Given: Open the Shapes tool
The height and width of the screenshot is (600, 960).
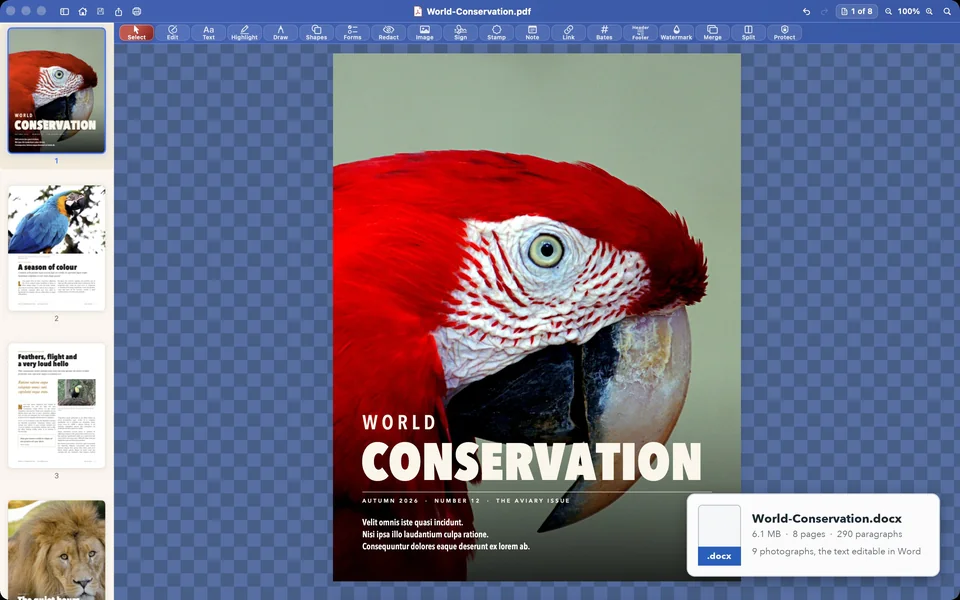Looking at the screenshot, I should [x=317, y=32].
